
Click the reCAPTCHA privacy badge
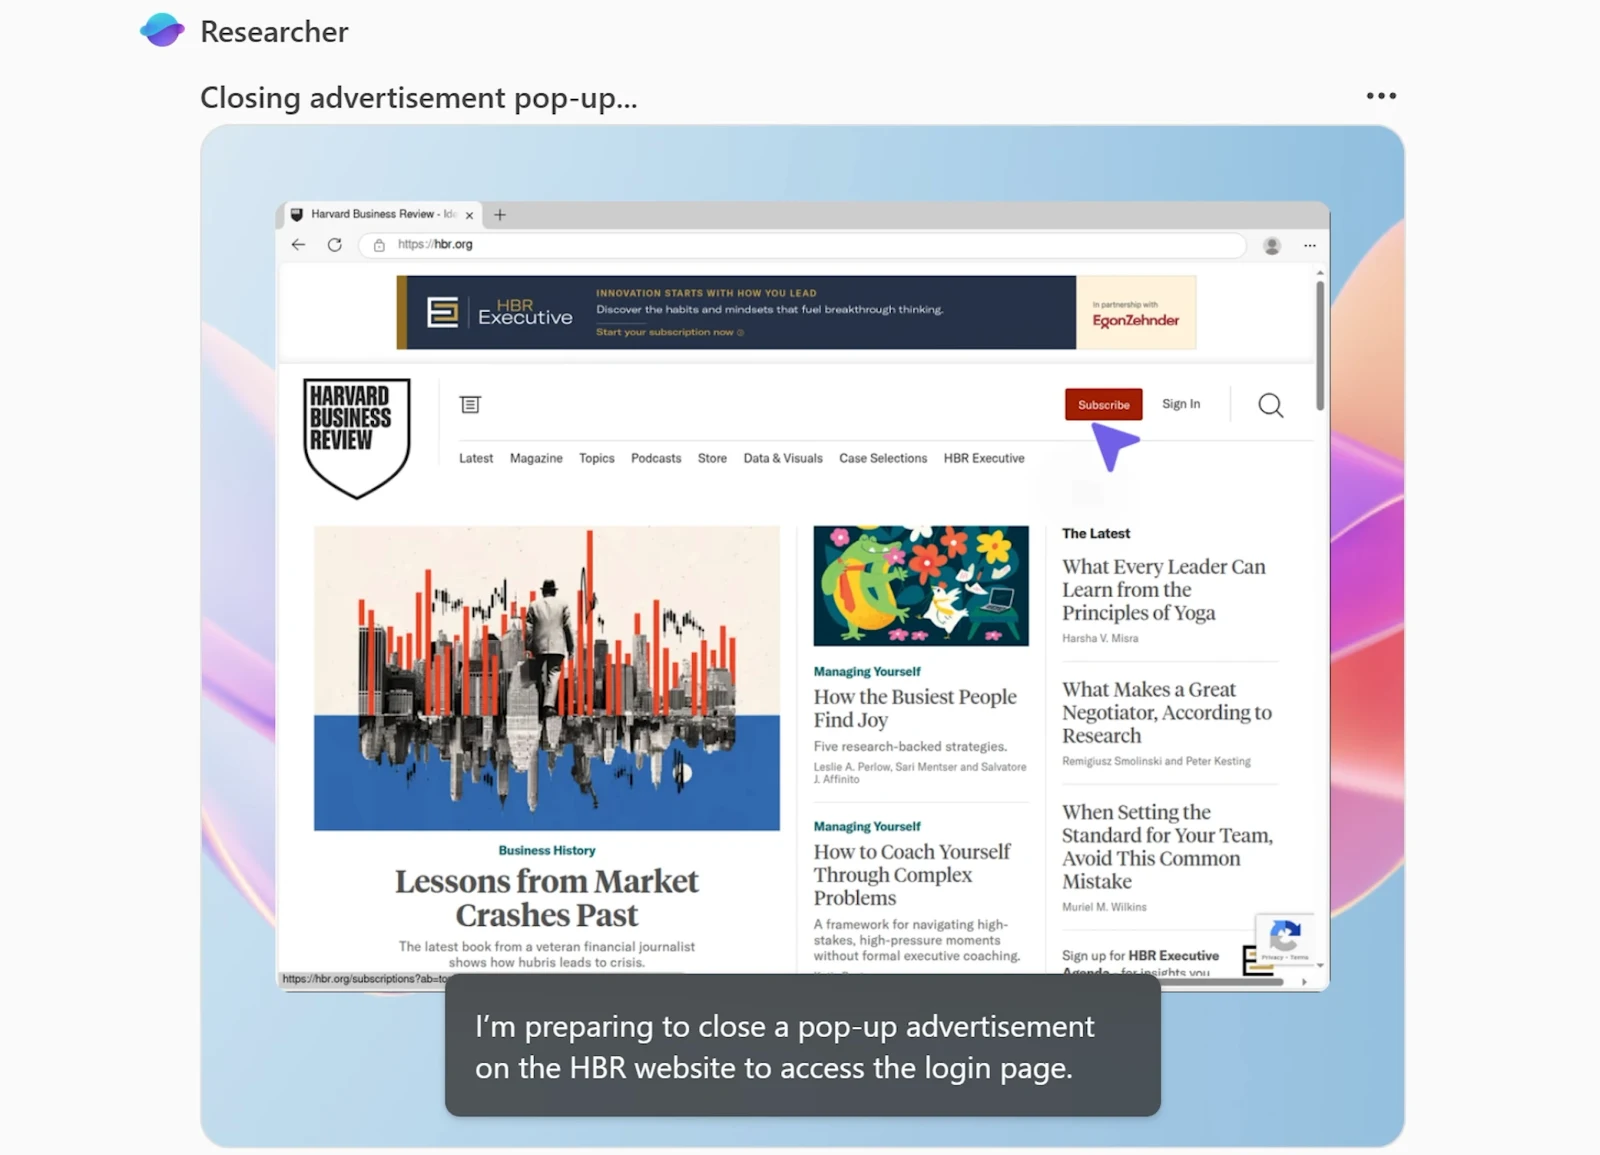tap(1285, 938)
